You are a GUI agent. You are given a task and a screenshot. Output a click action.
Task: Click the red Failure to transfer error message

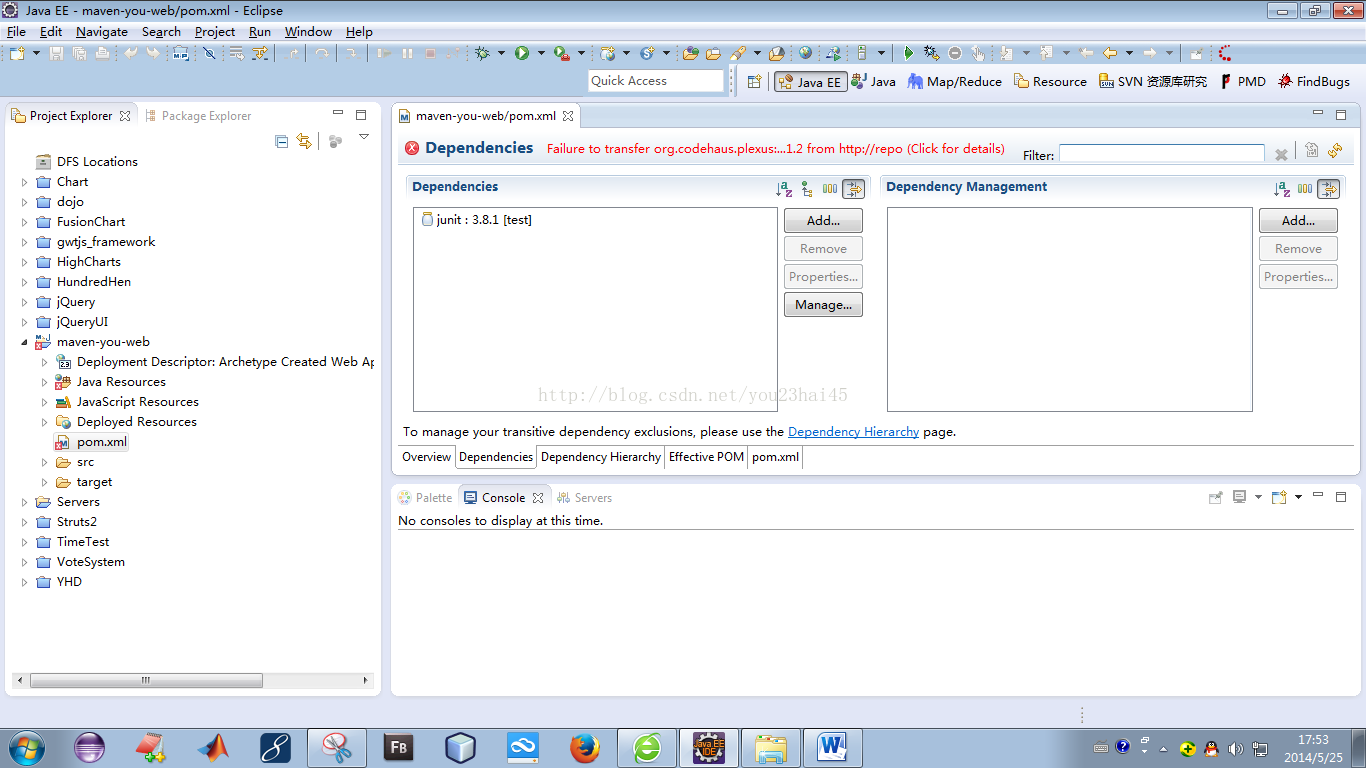tap(775, 149)
